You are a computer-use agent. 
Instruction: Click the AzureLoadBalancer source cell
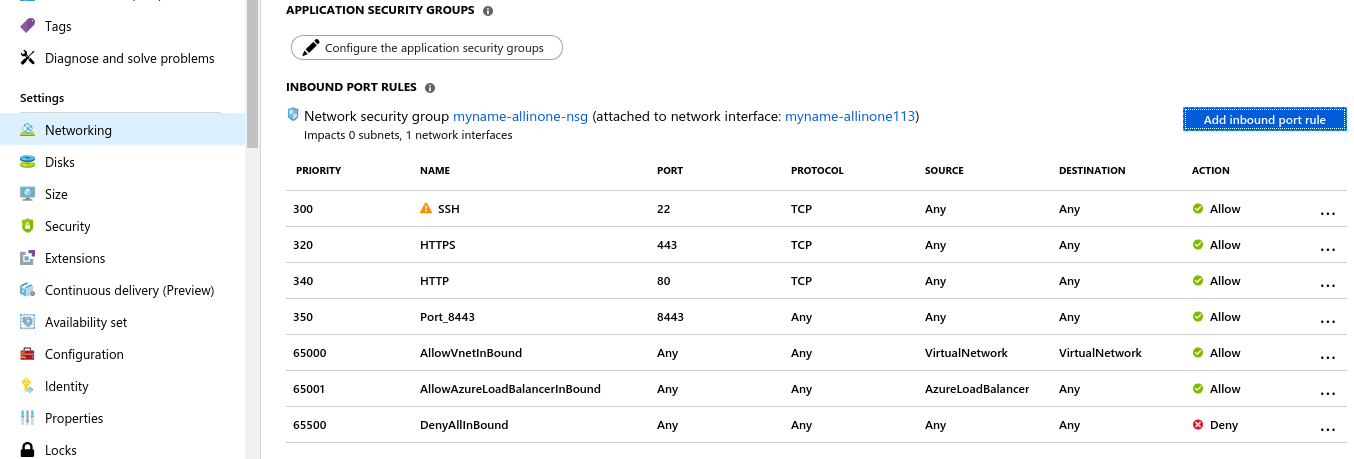coord(977,389)
